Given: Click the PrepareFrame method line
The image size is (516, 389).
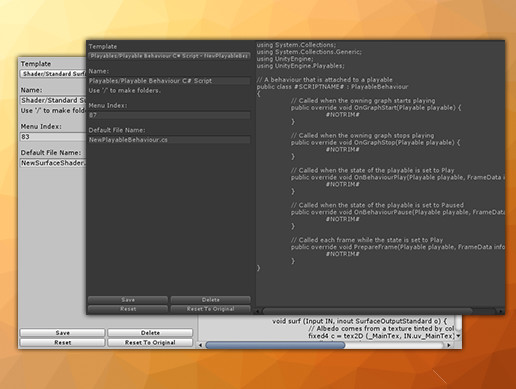Looking at the screenshot, I should (x=398, y=247).
